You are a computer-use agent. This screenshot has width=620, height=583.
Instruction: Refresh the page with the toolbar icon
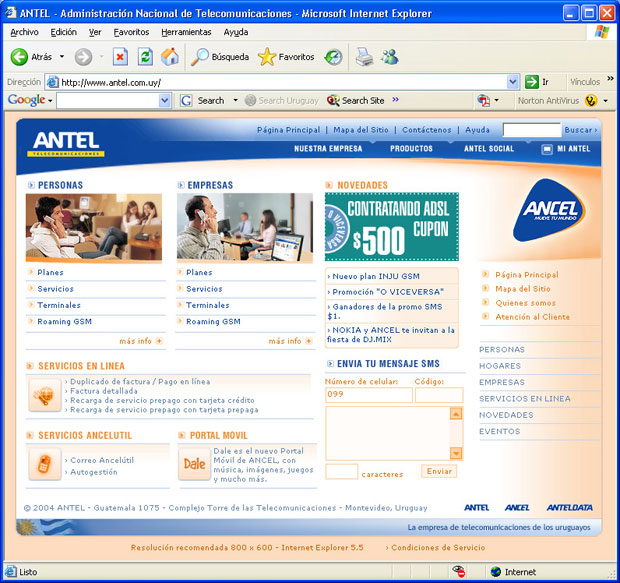pos(145,57)
